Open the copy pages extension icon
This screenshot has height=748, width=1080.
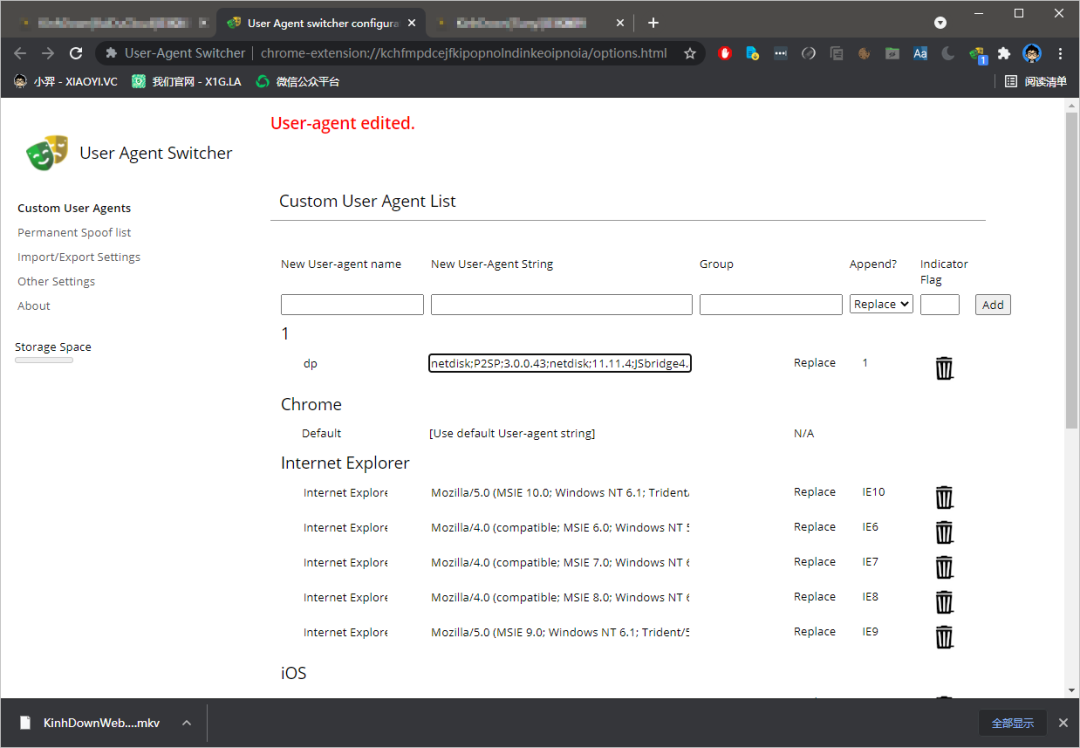coord(836,53)
